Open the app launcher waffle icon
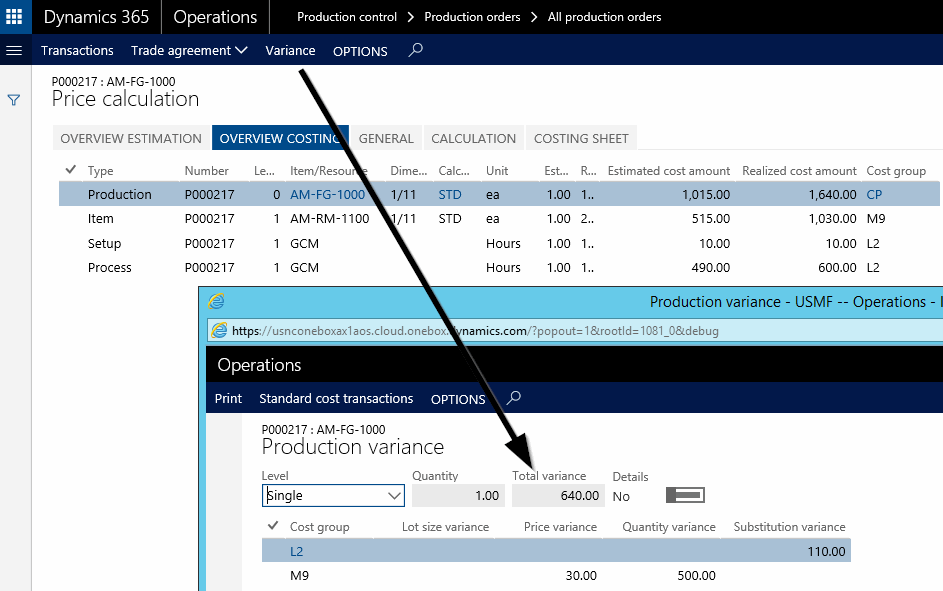The height and width of the screenshot is (591, 943). click(14, 17)
